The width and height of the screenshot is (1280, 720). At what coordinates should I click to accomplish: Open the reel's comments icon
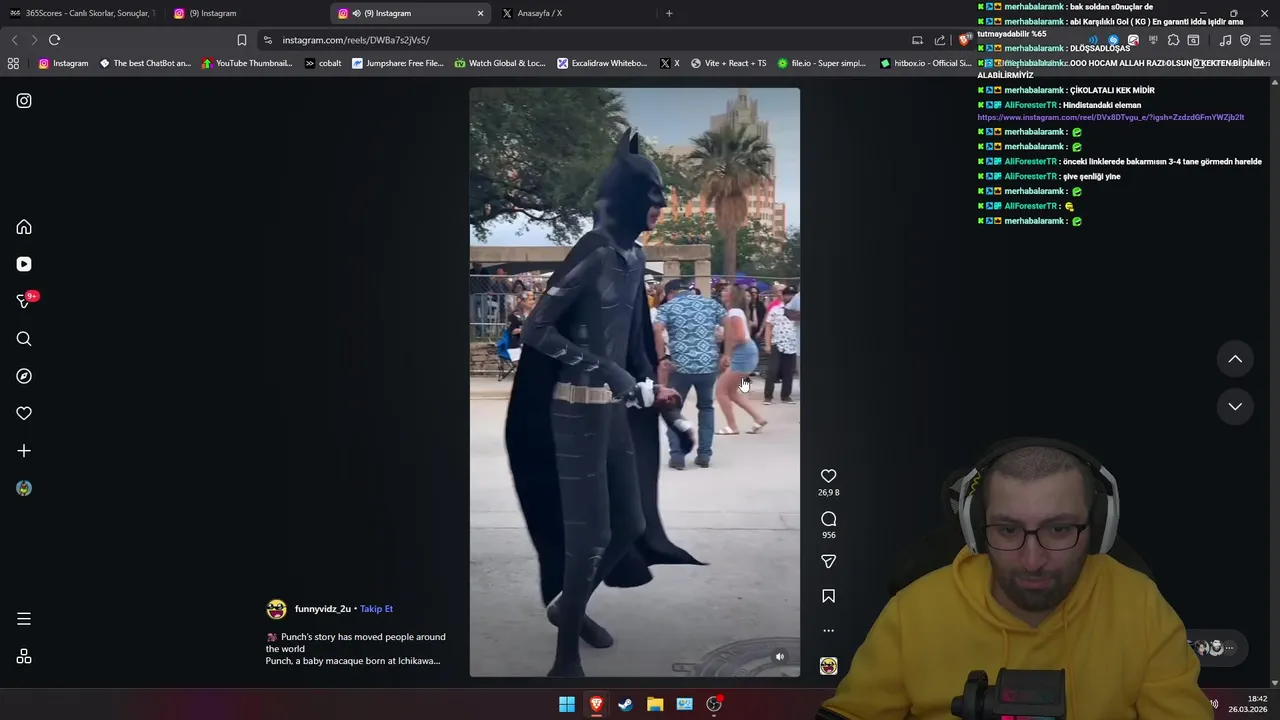click(x=828, y=519)
